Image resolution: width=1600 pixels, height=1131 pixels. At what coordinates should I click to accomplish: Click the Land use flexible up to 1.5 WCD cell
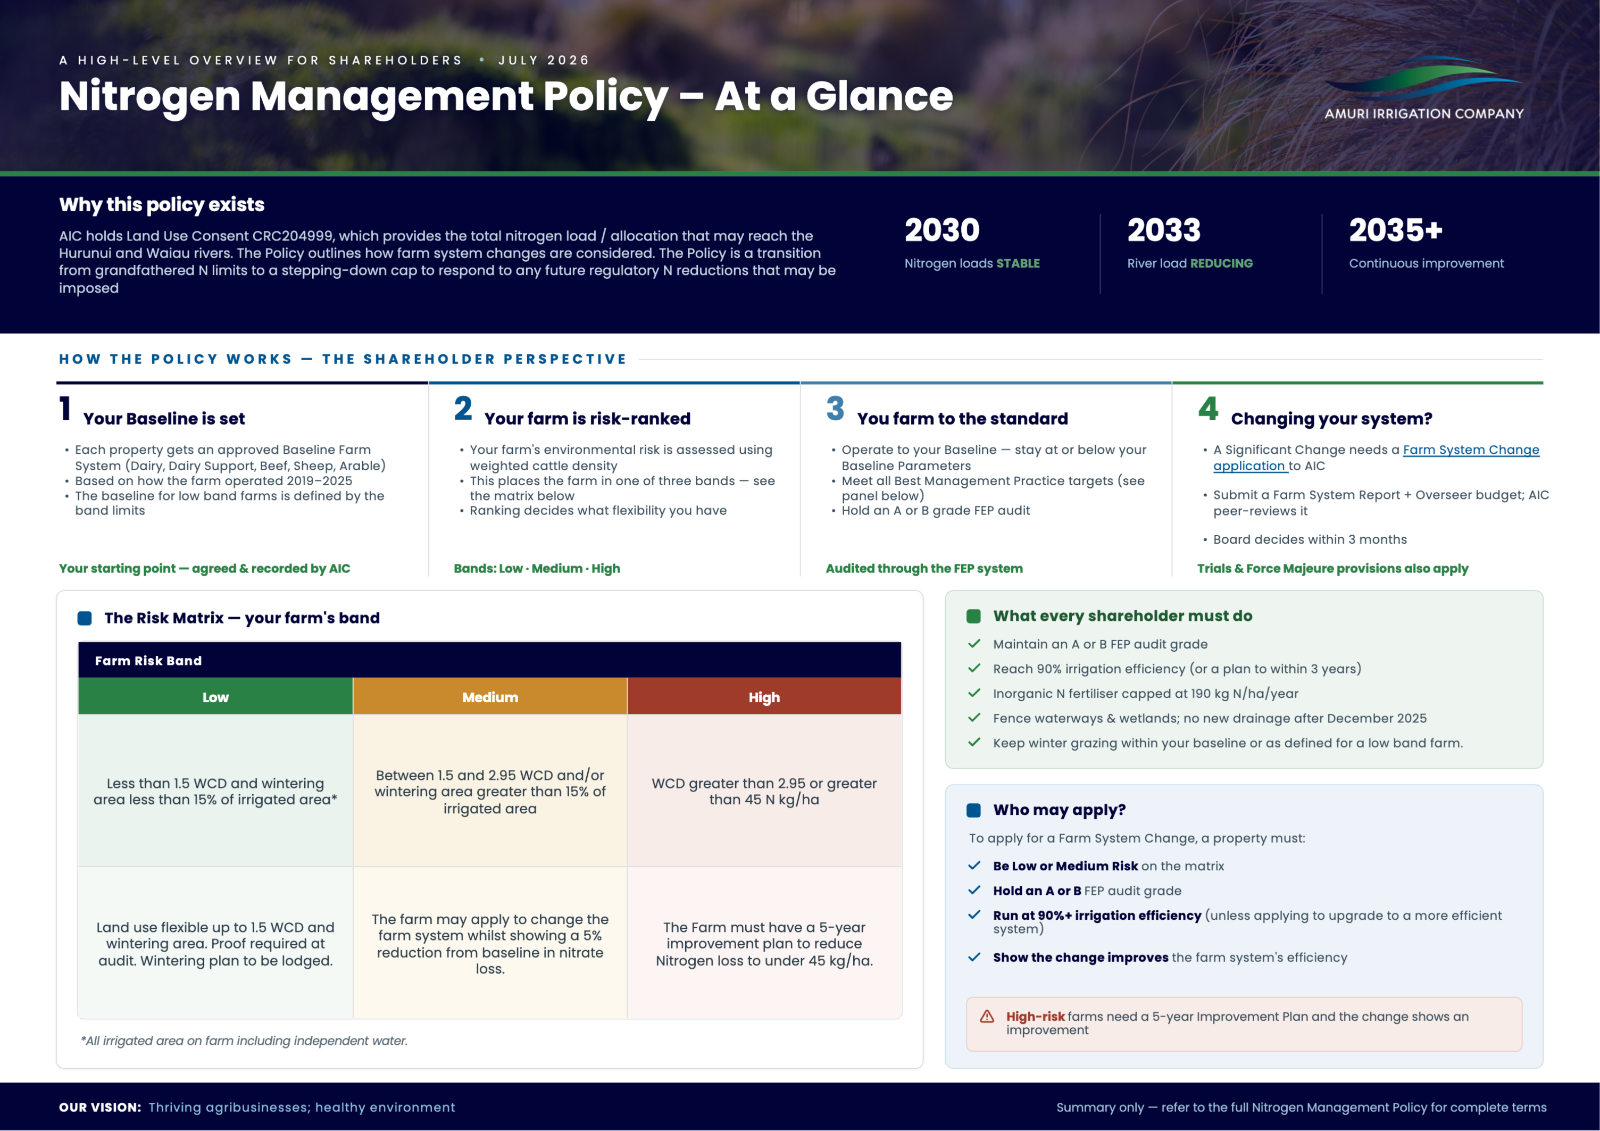coord(215,944)
